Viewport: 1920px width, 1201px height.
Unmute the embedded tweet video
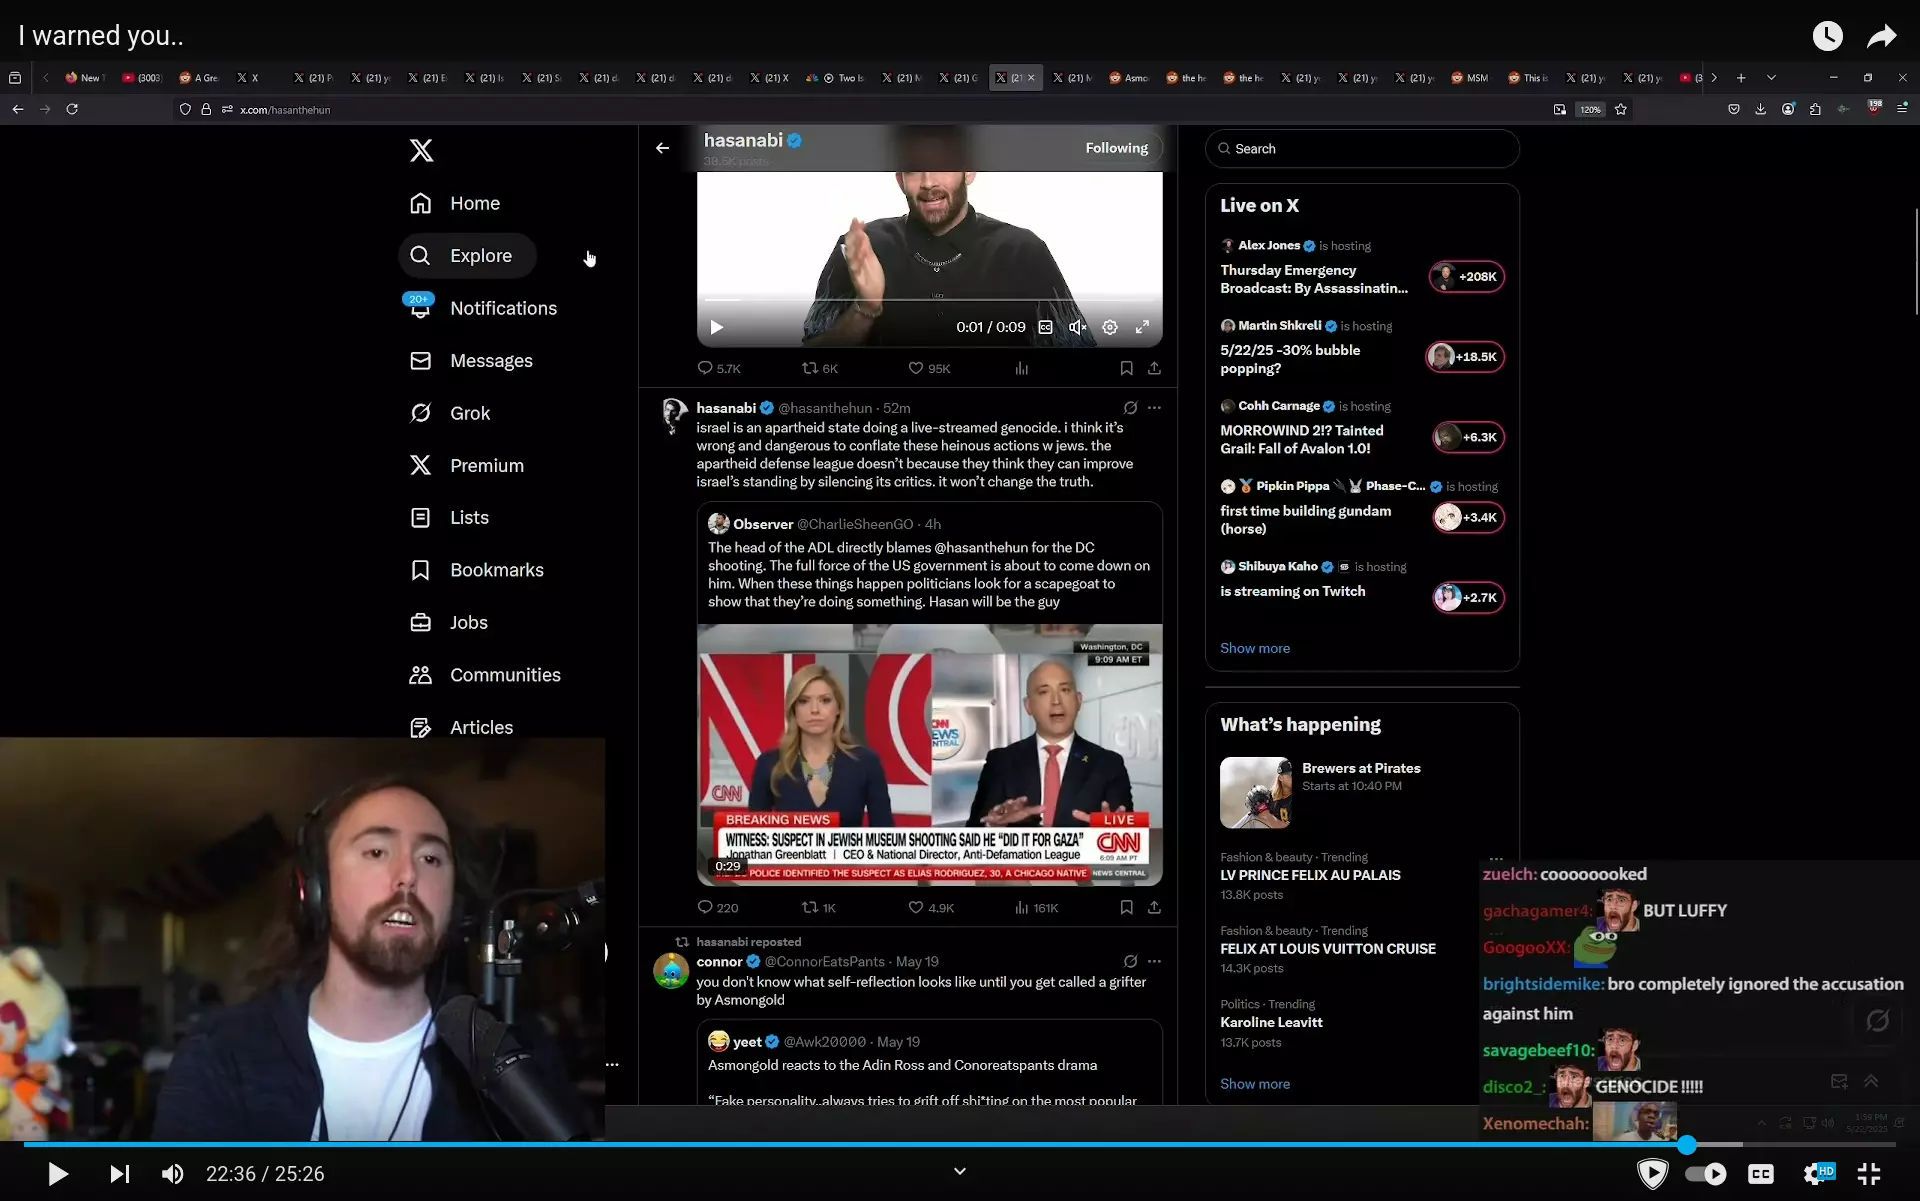(x=1077, y=327)
